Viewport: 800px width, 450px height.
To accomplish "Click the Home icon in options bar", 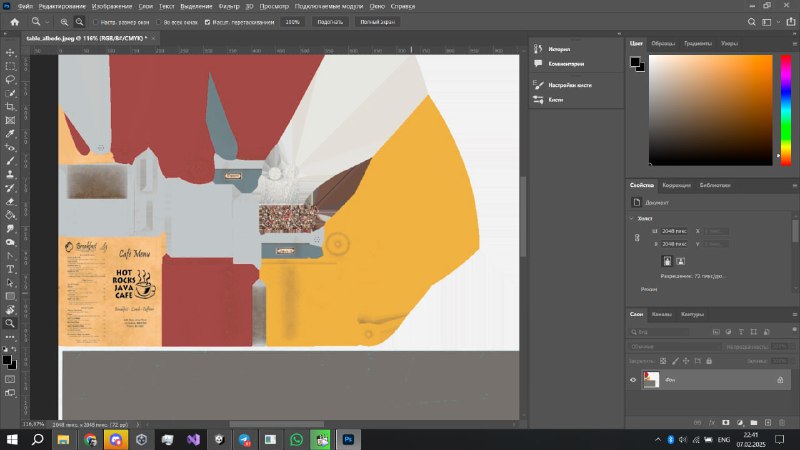I will coord(15,22).
